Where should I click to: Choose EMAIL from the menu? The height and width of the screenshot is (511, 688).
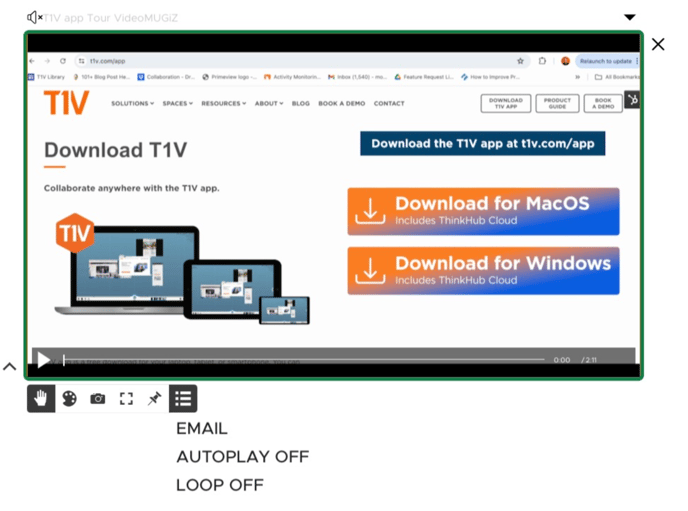pos(202,429)
